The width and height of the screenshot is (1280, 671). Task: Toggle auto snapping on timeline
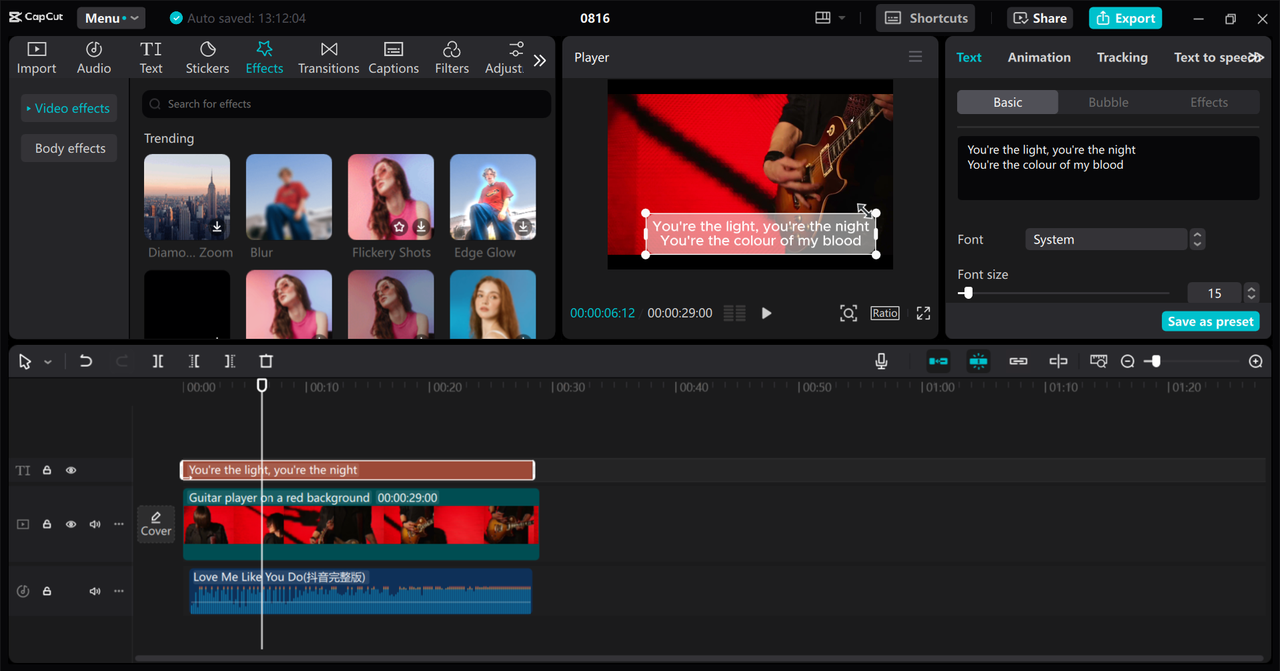point(978,361)
